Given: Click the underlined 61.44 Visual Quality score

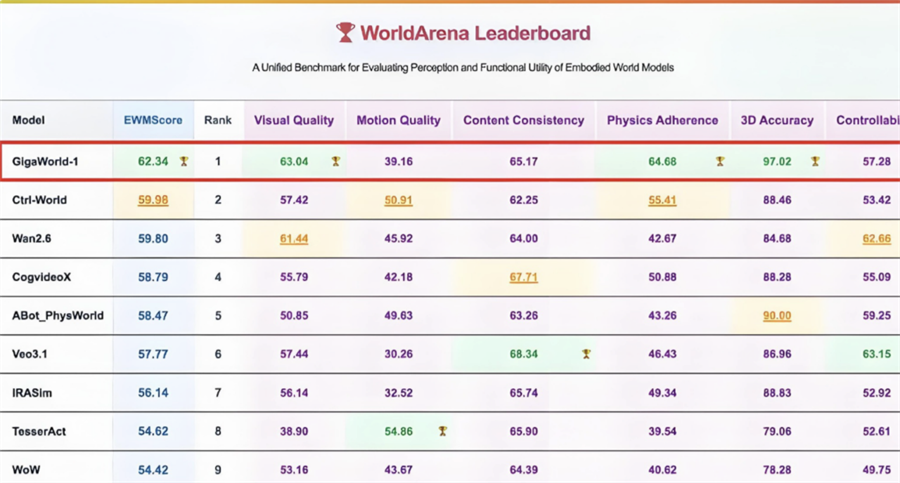Looking at the screenshot, I should pyautogui.click(x=294, y=238).
